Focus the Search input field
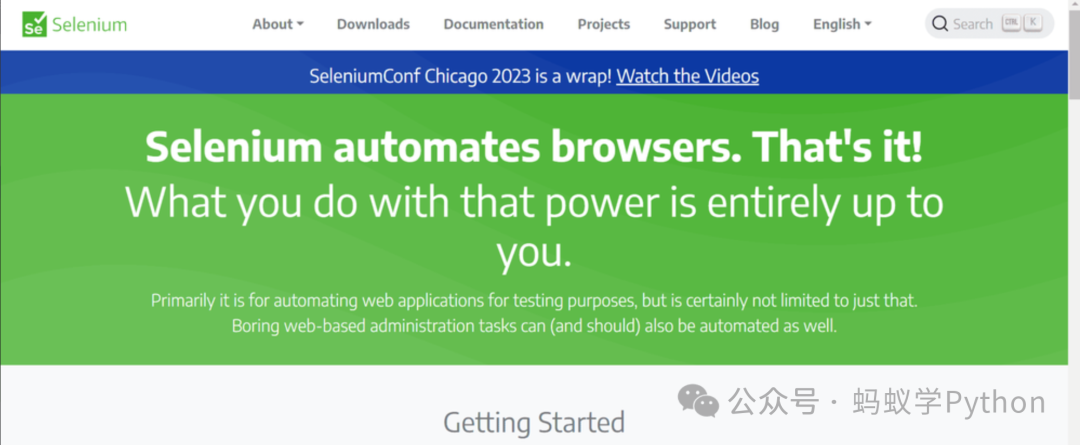This screenshot has width=1080, height=445. click(x=989, y=24)
